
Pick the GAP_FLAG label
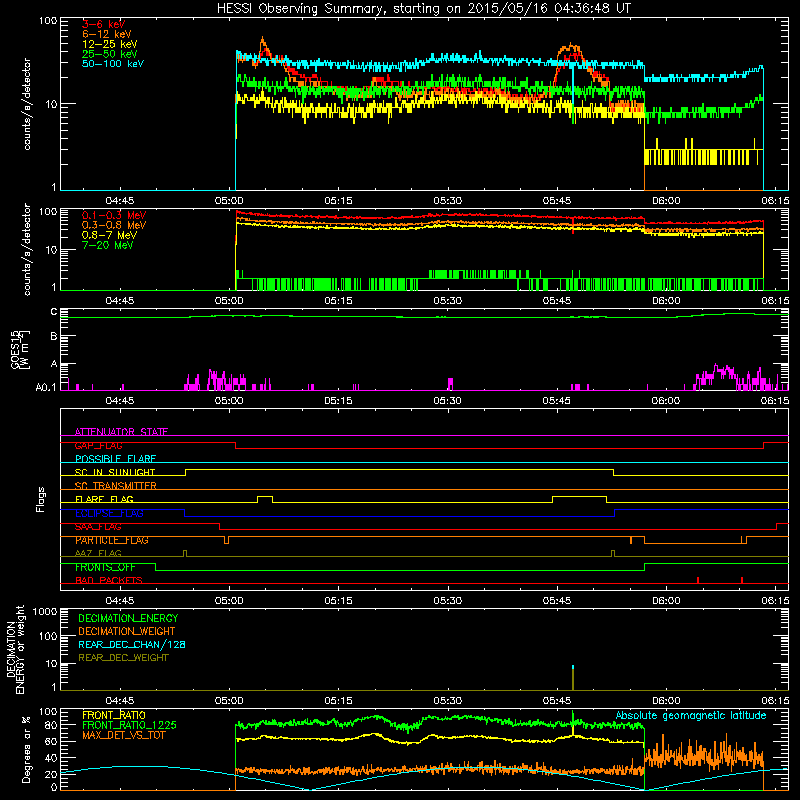98,445
